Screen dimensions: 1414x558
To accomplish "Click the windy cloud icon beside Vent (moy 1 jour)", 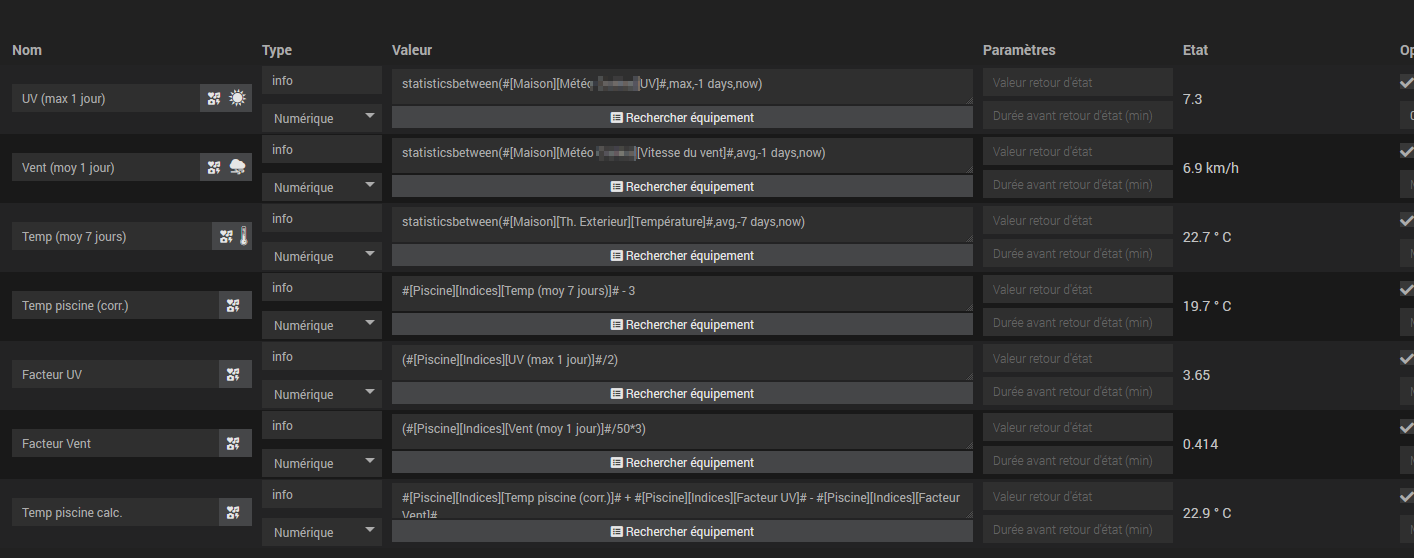I will 238,167.
